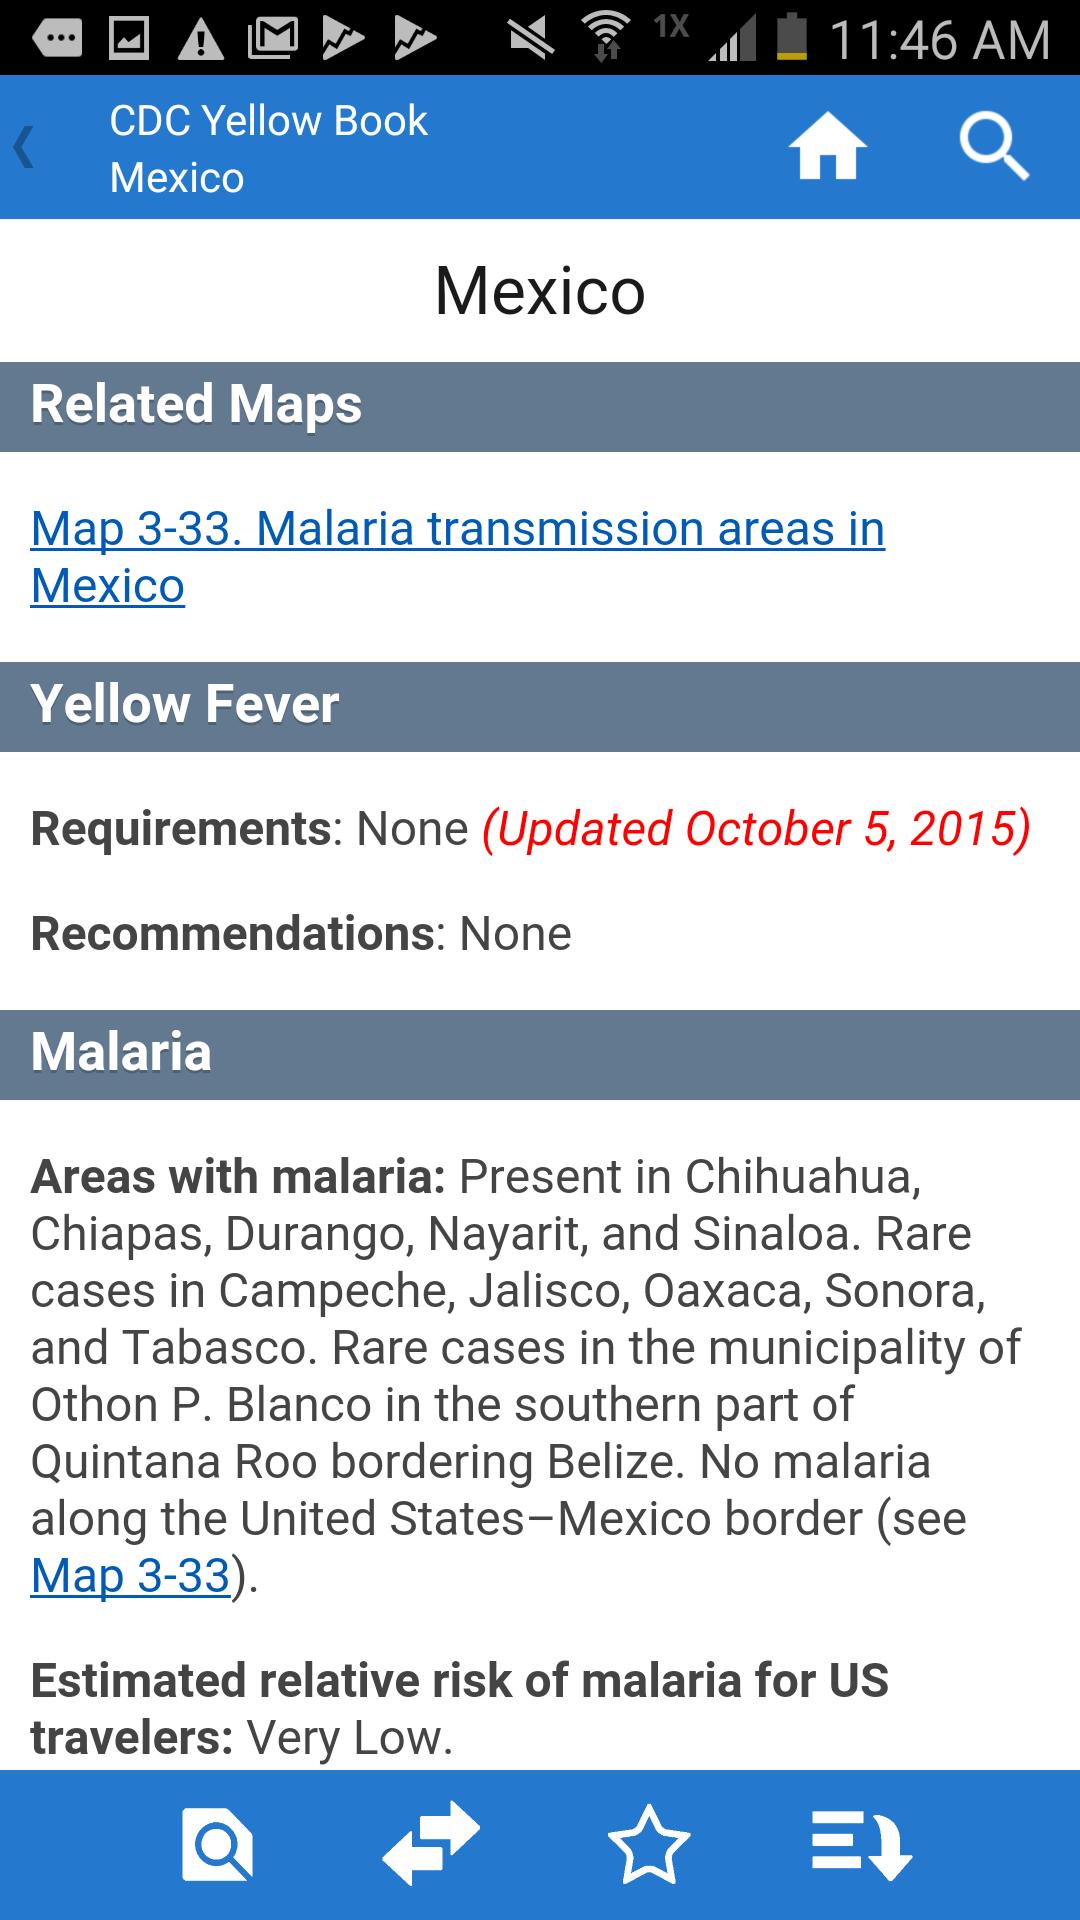Collapse the Malaria section header
The height and width of the screenshot is (1920, 1080).
pos(540,1054)
